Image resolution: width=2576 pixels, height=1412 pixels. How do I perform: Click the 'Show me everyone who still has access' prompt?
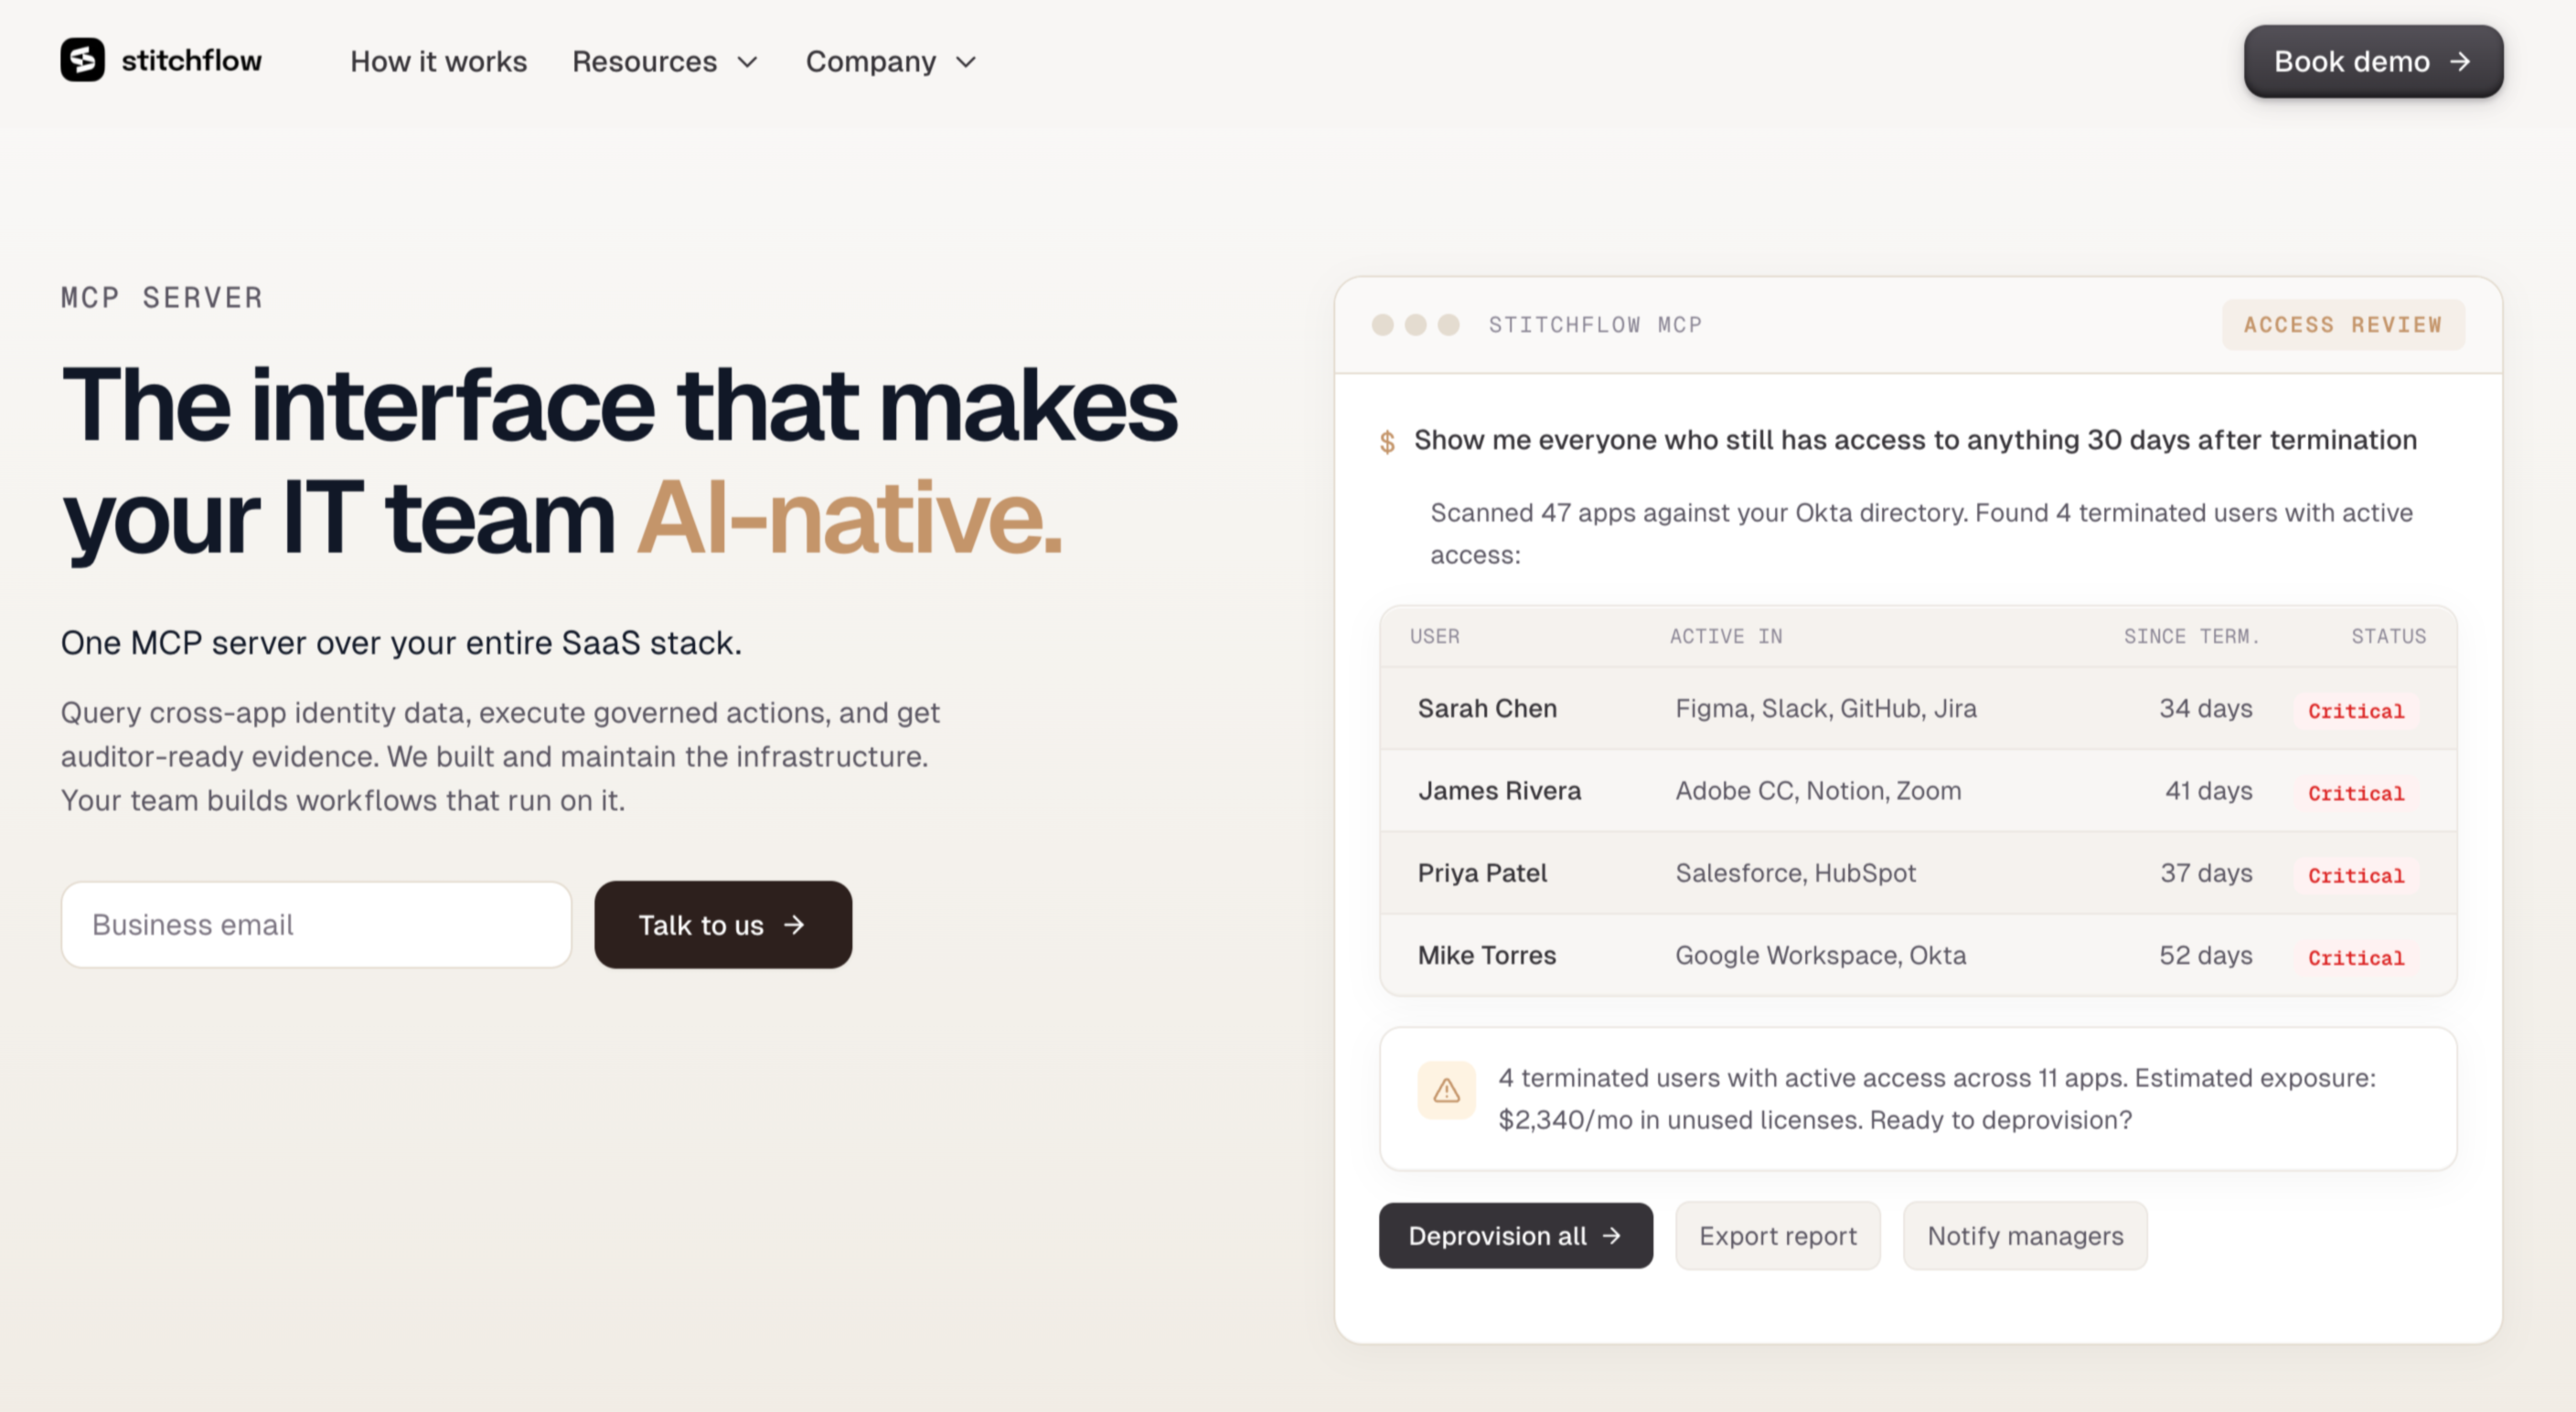click(1915, 440)
